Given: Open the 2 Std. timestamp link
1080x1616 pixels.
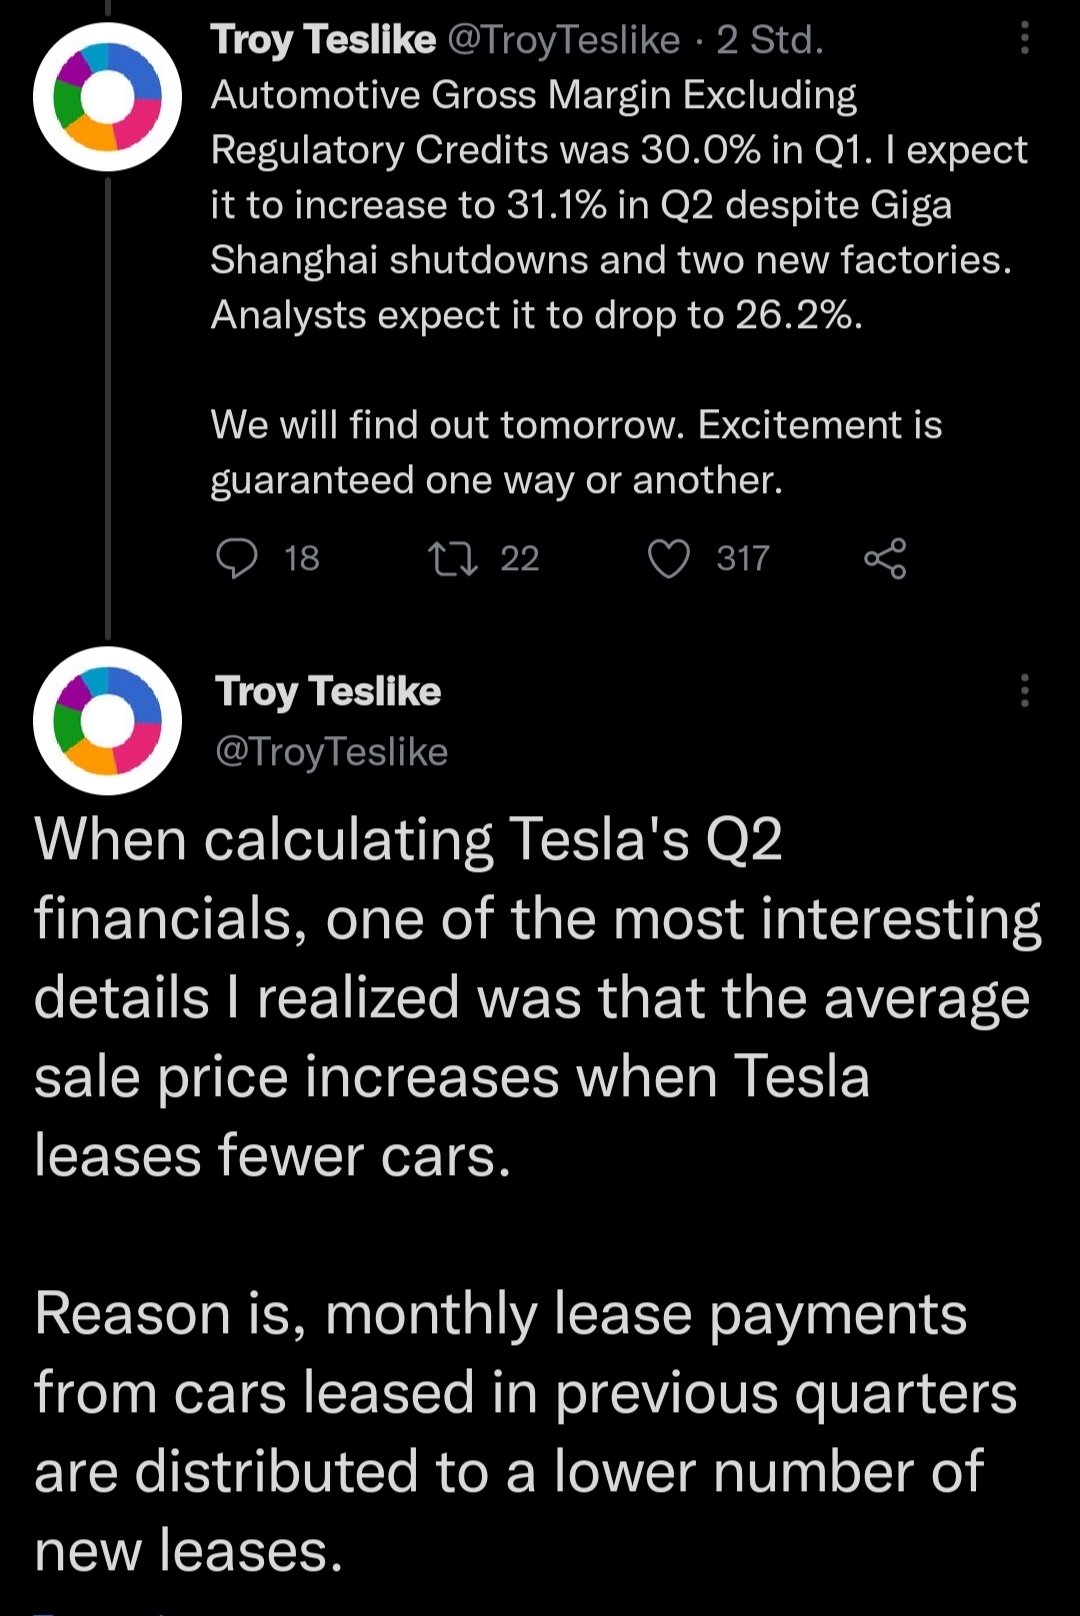Looking at the screenshot, I should click(x=770, y=40).
